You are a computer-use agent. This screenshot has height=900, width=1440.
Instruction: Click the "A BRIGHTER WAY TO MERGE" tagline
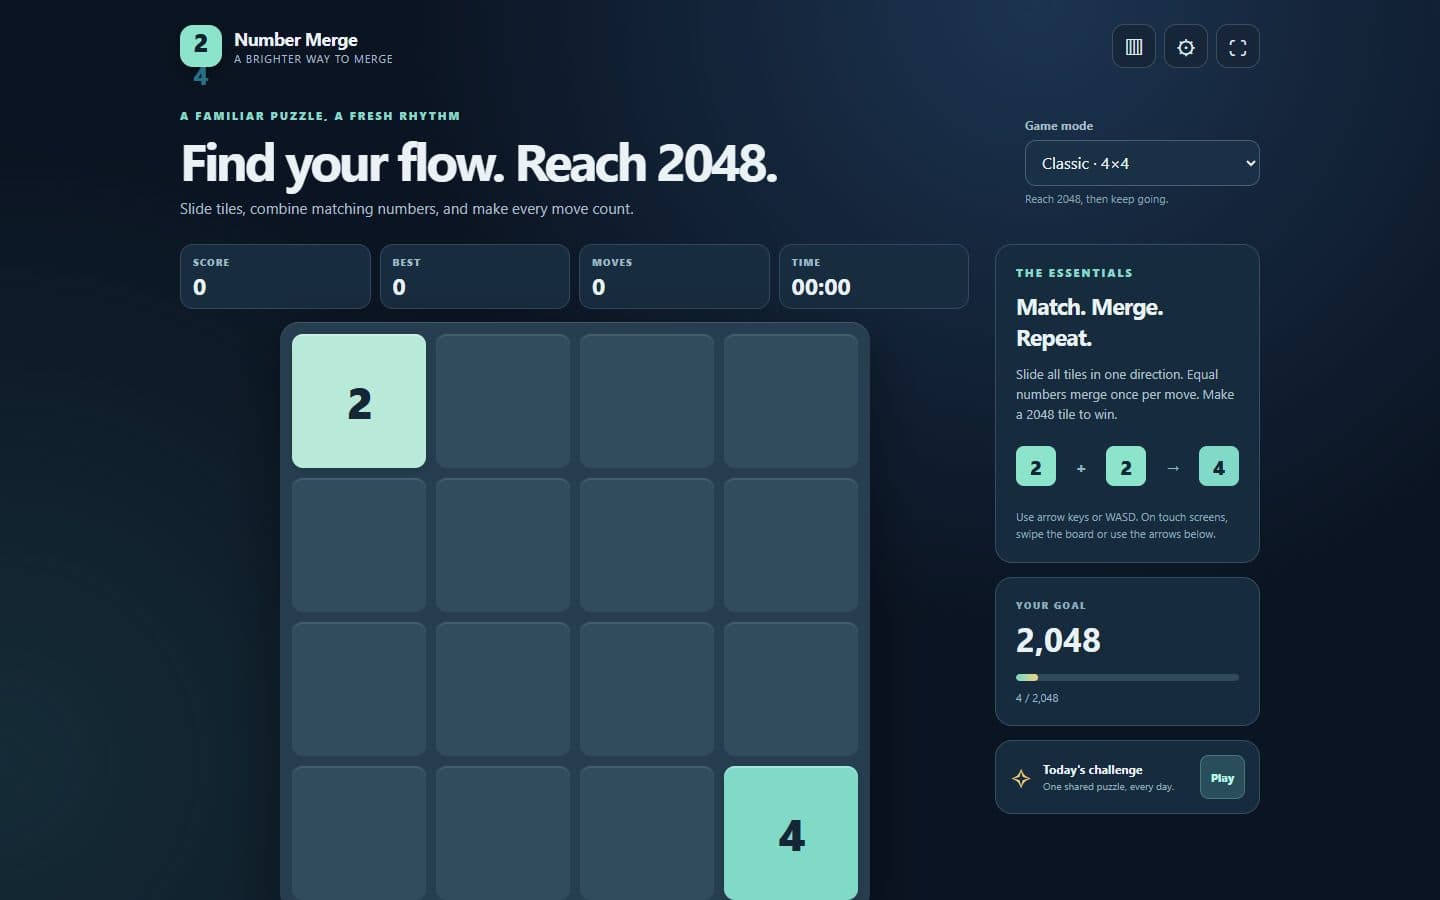point(313,59)
